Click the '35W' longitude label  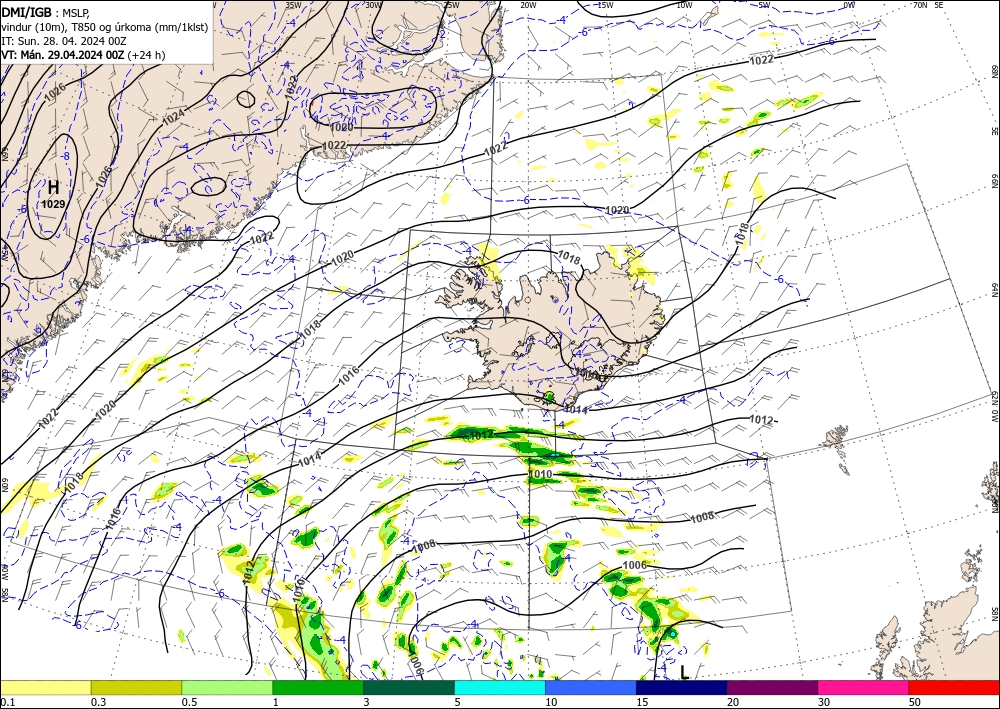[x=293, y=5]
